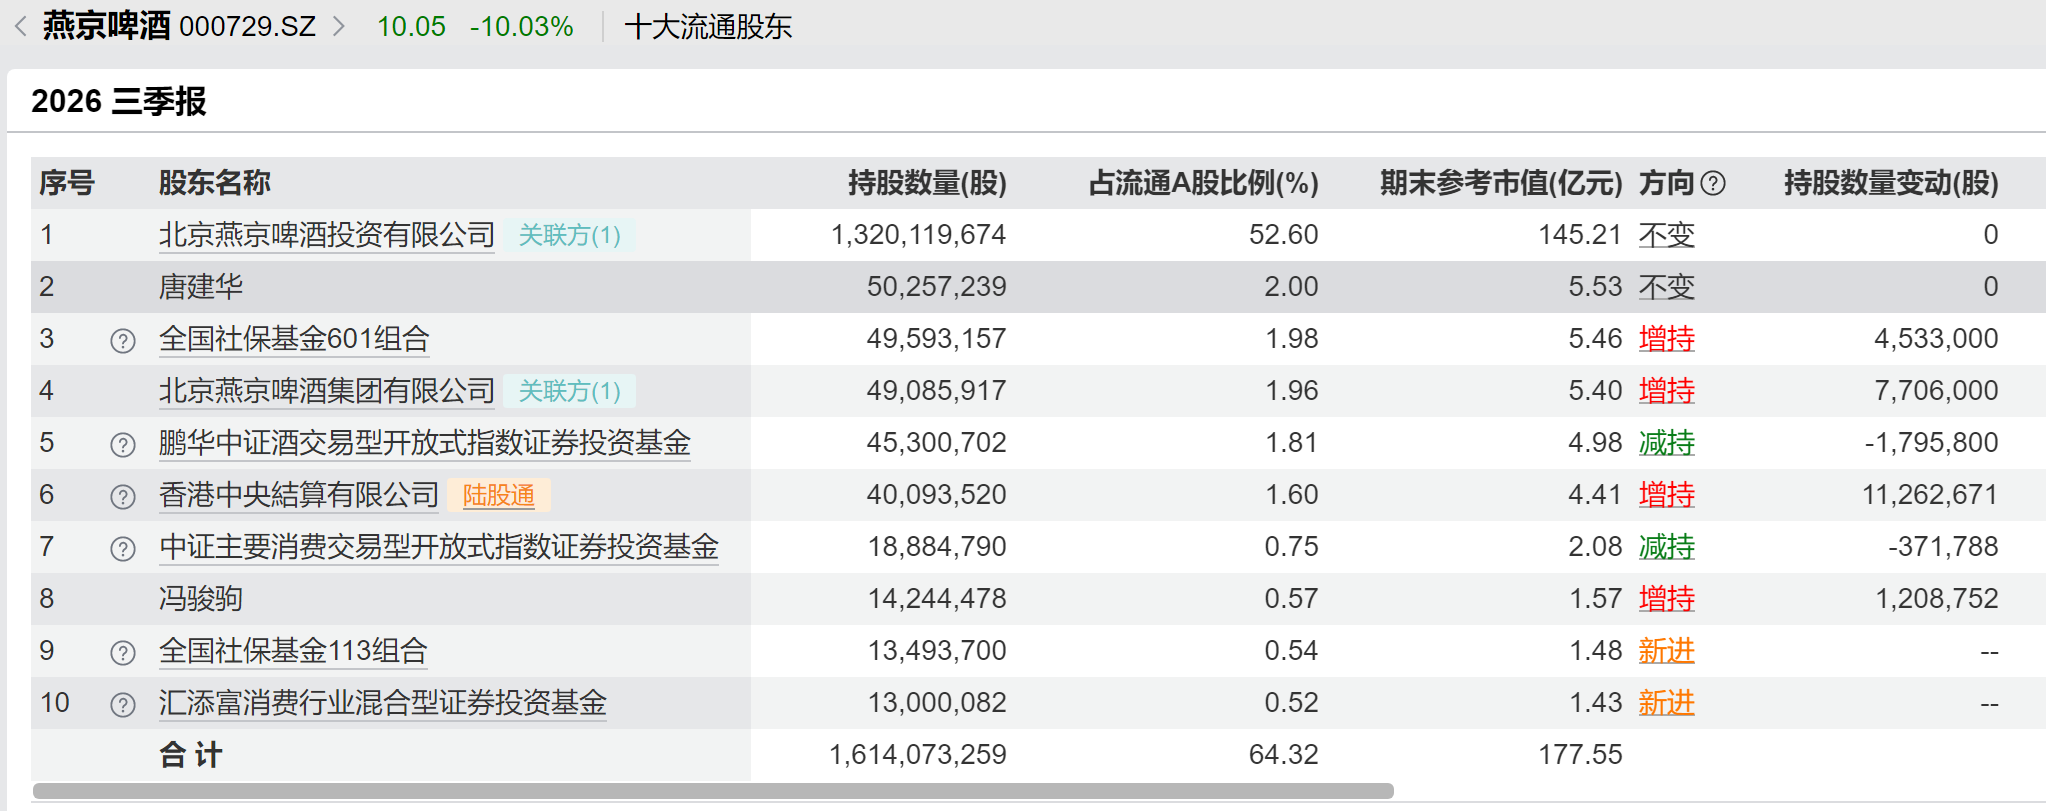Open 北京燕京啤酒投资有限公司 shareholder link

(327, 235)
